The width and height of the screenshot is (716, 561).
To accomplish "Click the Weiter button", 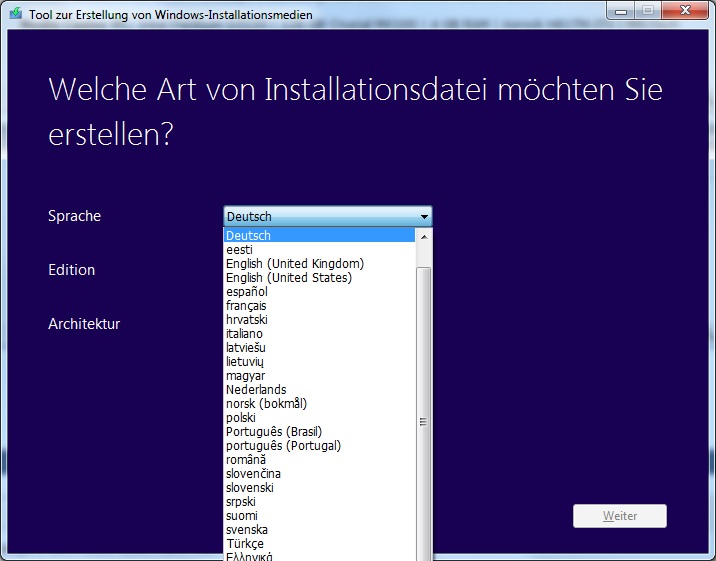I will point(620,516).
